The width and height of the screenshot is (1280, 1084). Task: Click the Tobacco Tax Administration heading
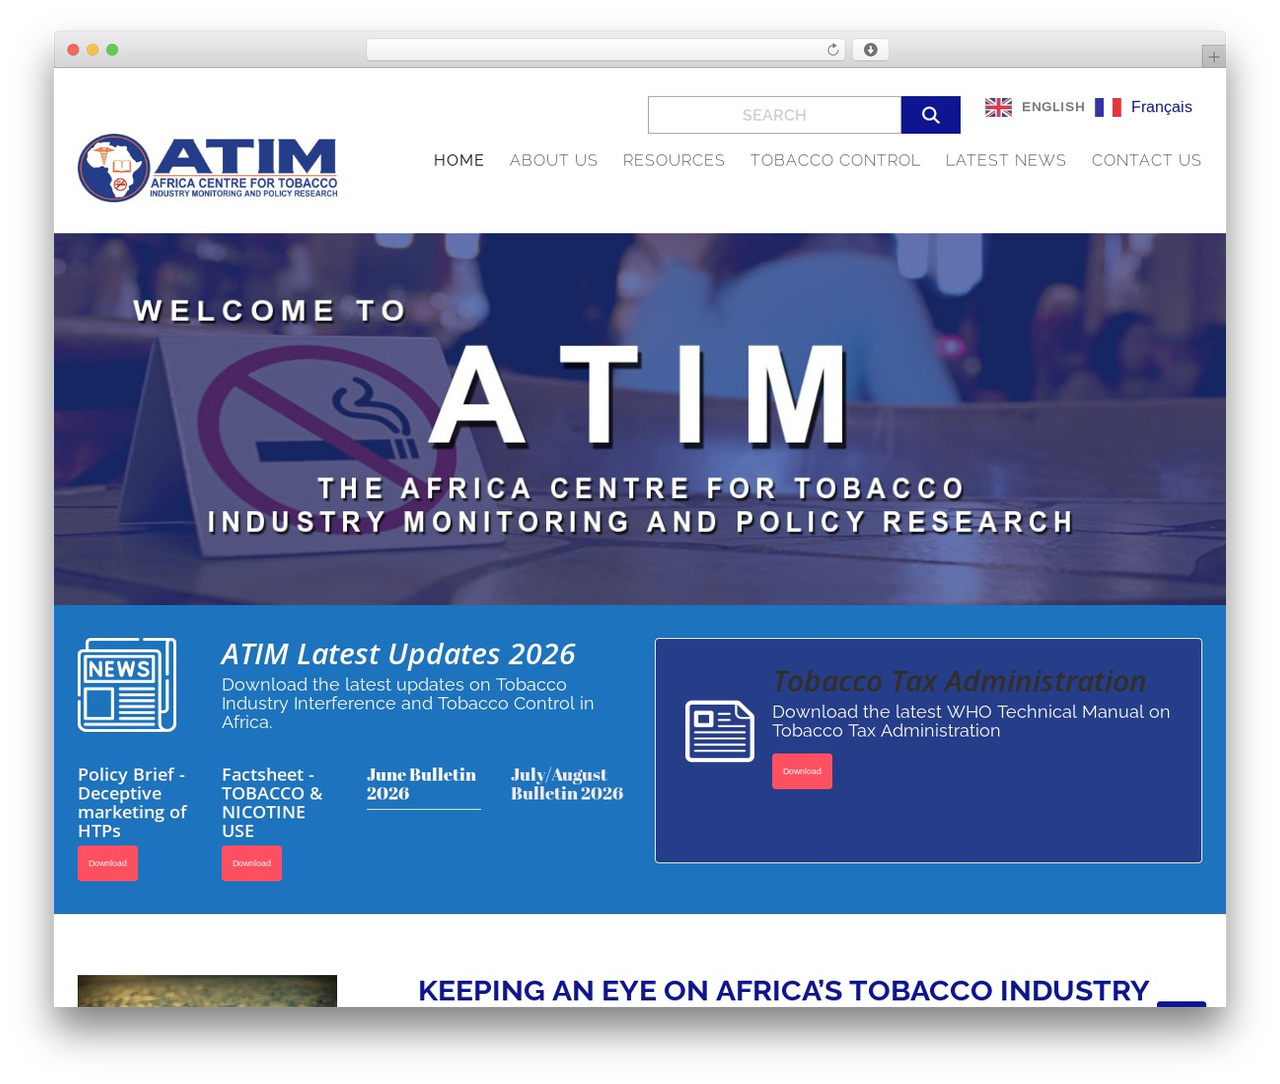click(959, 681)
